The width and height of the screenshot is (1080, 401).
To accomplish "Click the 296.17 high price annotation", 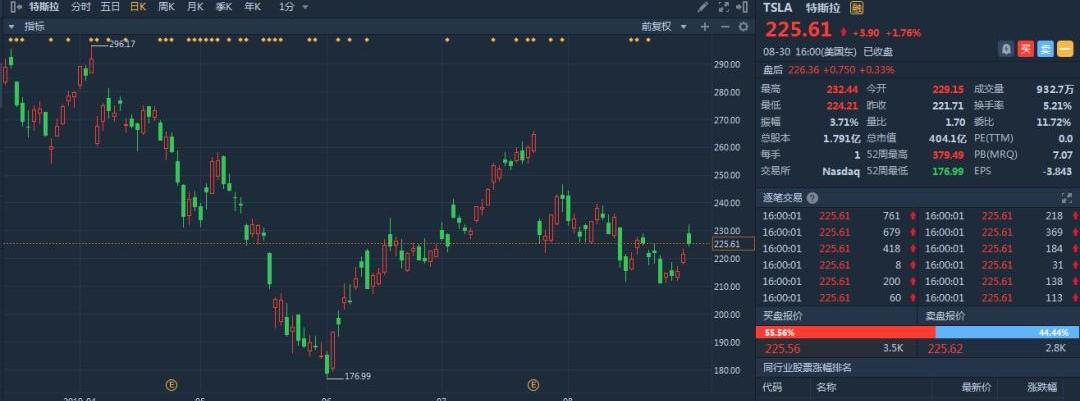I will pyautogui.click(x=123, y=44).
